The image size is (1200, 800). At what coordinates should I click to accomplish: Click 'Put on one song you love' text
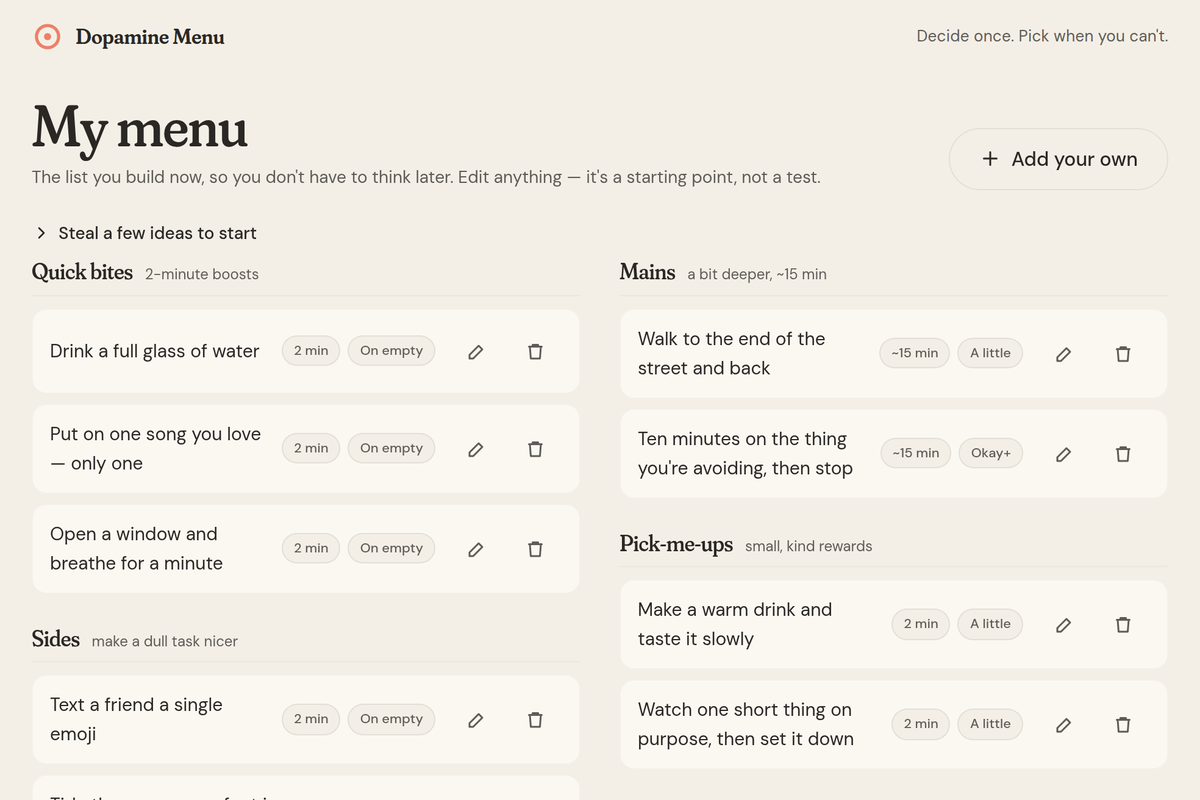[155, 449]
